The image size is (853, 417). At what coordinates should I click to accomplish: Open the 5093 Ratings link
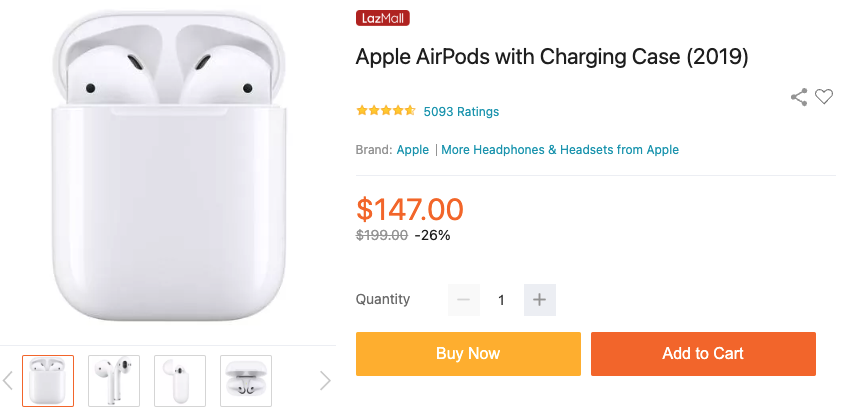[461, 111]
